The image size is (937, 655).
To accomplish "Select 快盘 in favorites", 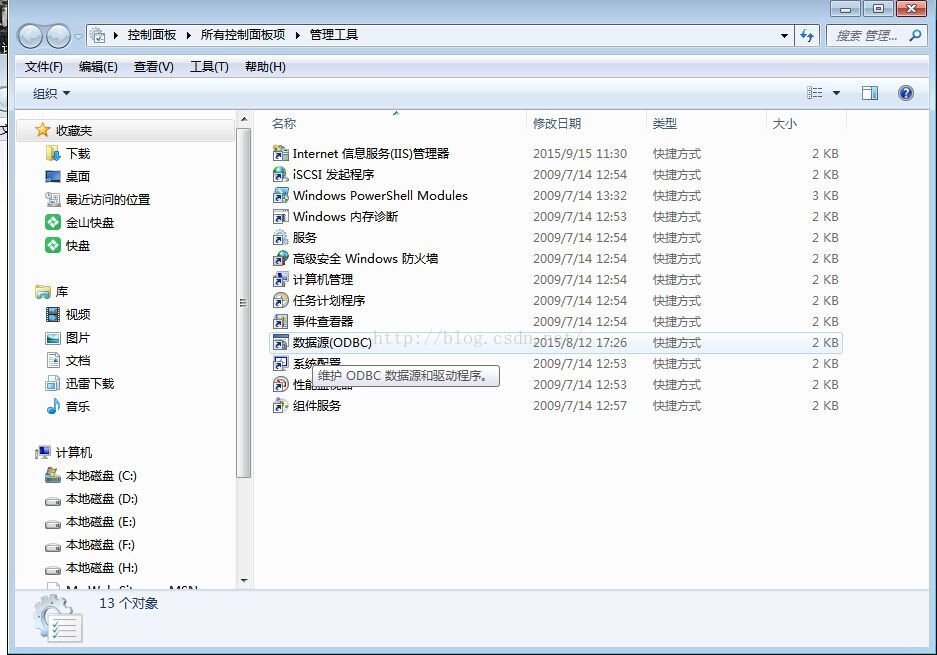I will (68, 246).
